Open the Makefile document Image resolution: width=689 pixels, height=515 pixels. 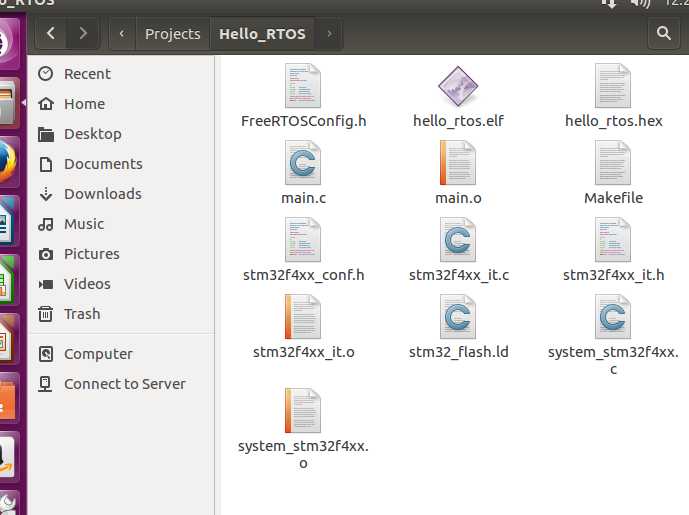[x=613, y=163]
